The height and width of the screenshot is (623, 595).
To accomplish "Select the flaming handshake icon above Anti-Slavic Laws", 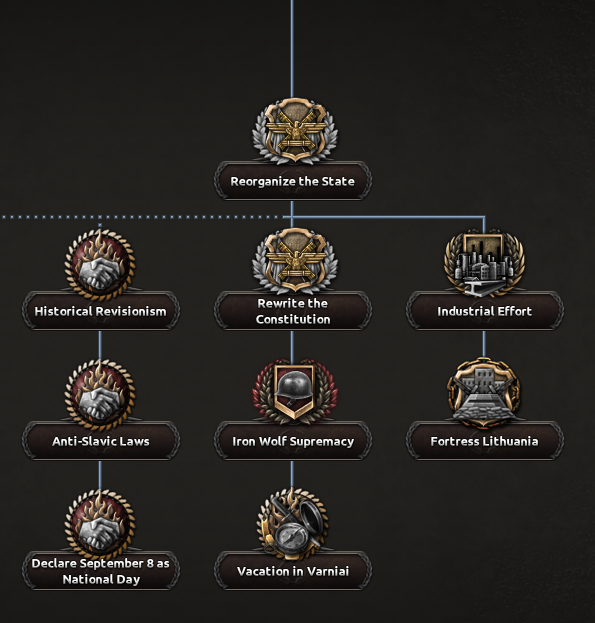I will click(x=100, y=394).
